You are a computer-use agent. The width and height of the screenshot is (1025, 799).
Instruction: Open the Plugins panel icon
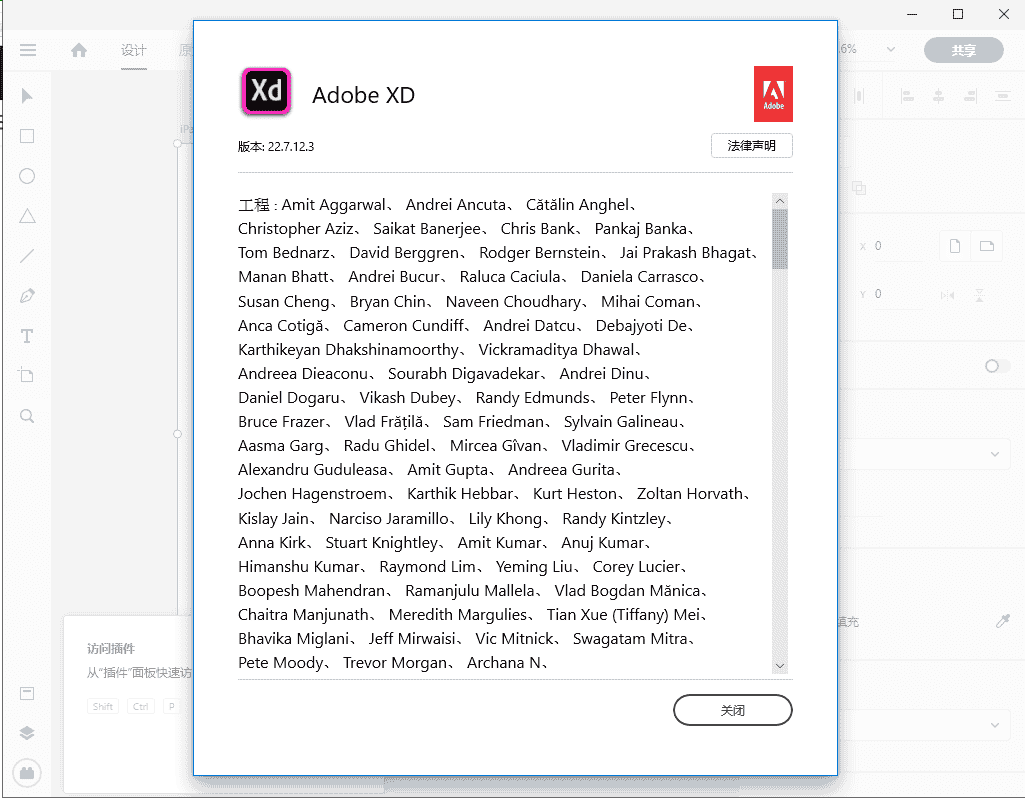tap(28, 773)
